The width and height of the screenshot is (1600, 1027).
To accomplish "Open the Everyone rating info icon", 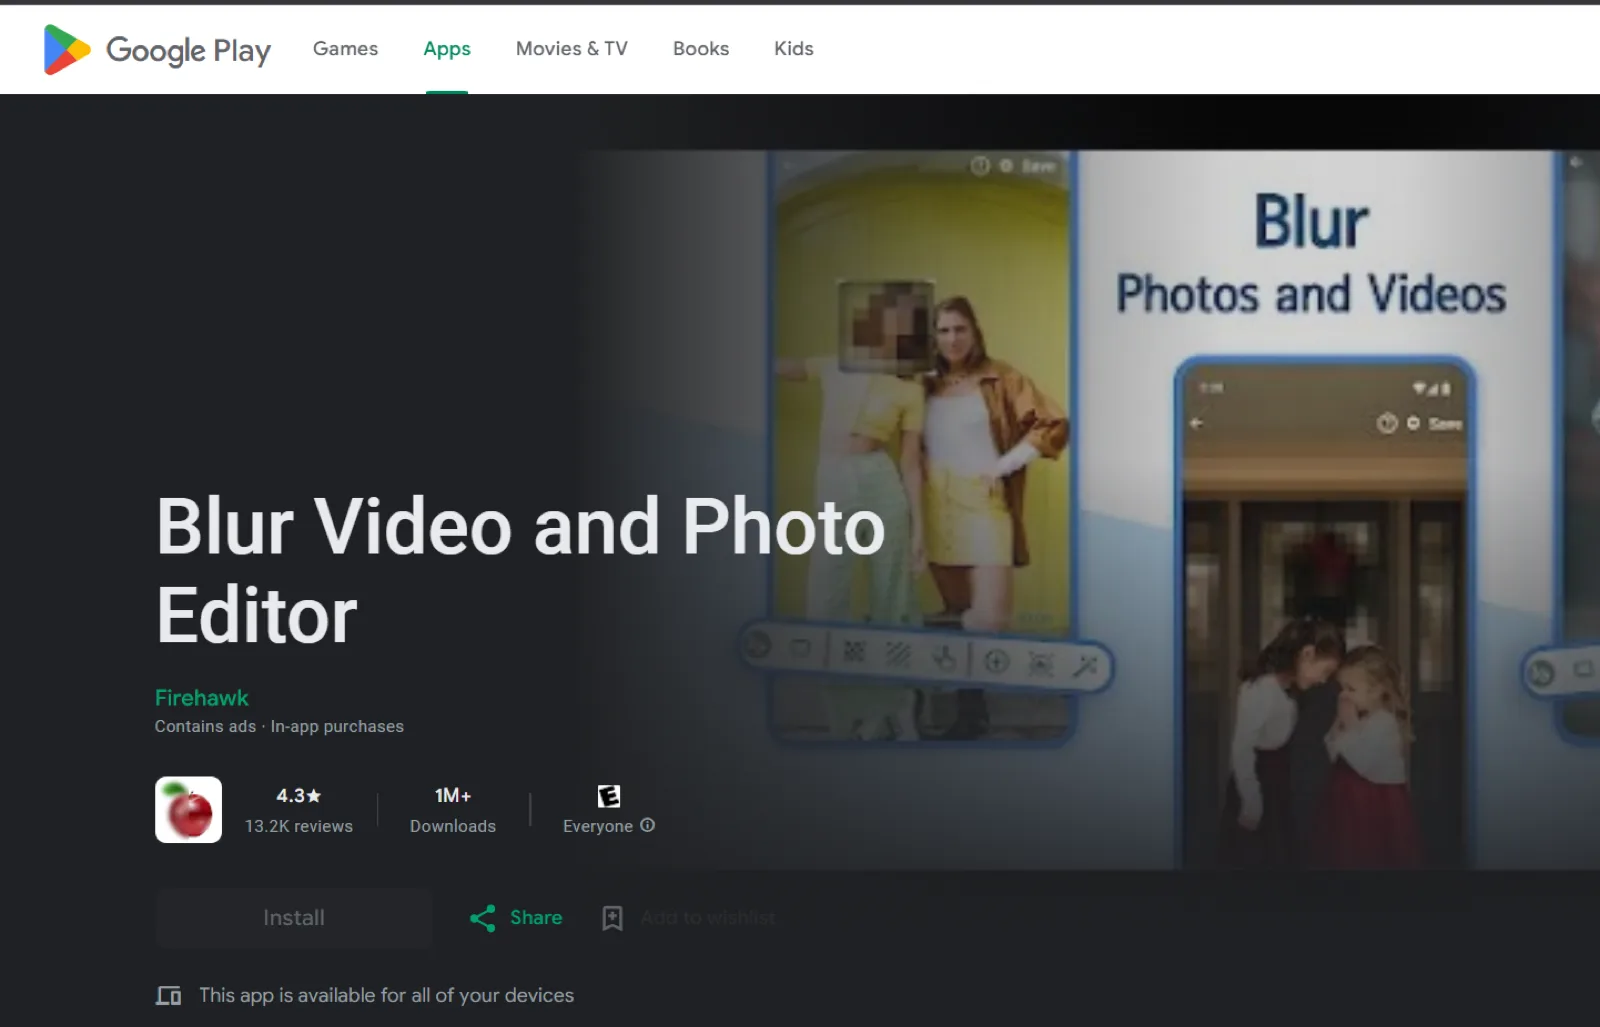I will [647, 825].
